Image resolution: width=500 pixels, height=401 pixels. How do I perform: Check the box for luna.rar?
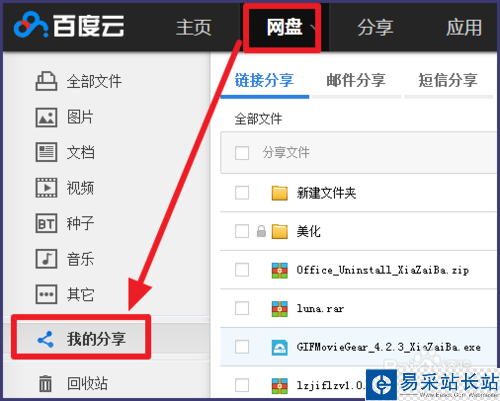point(242,308)
